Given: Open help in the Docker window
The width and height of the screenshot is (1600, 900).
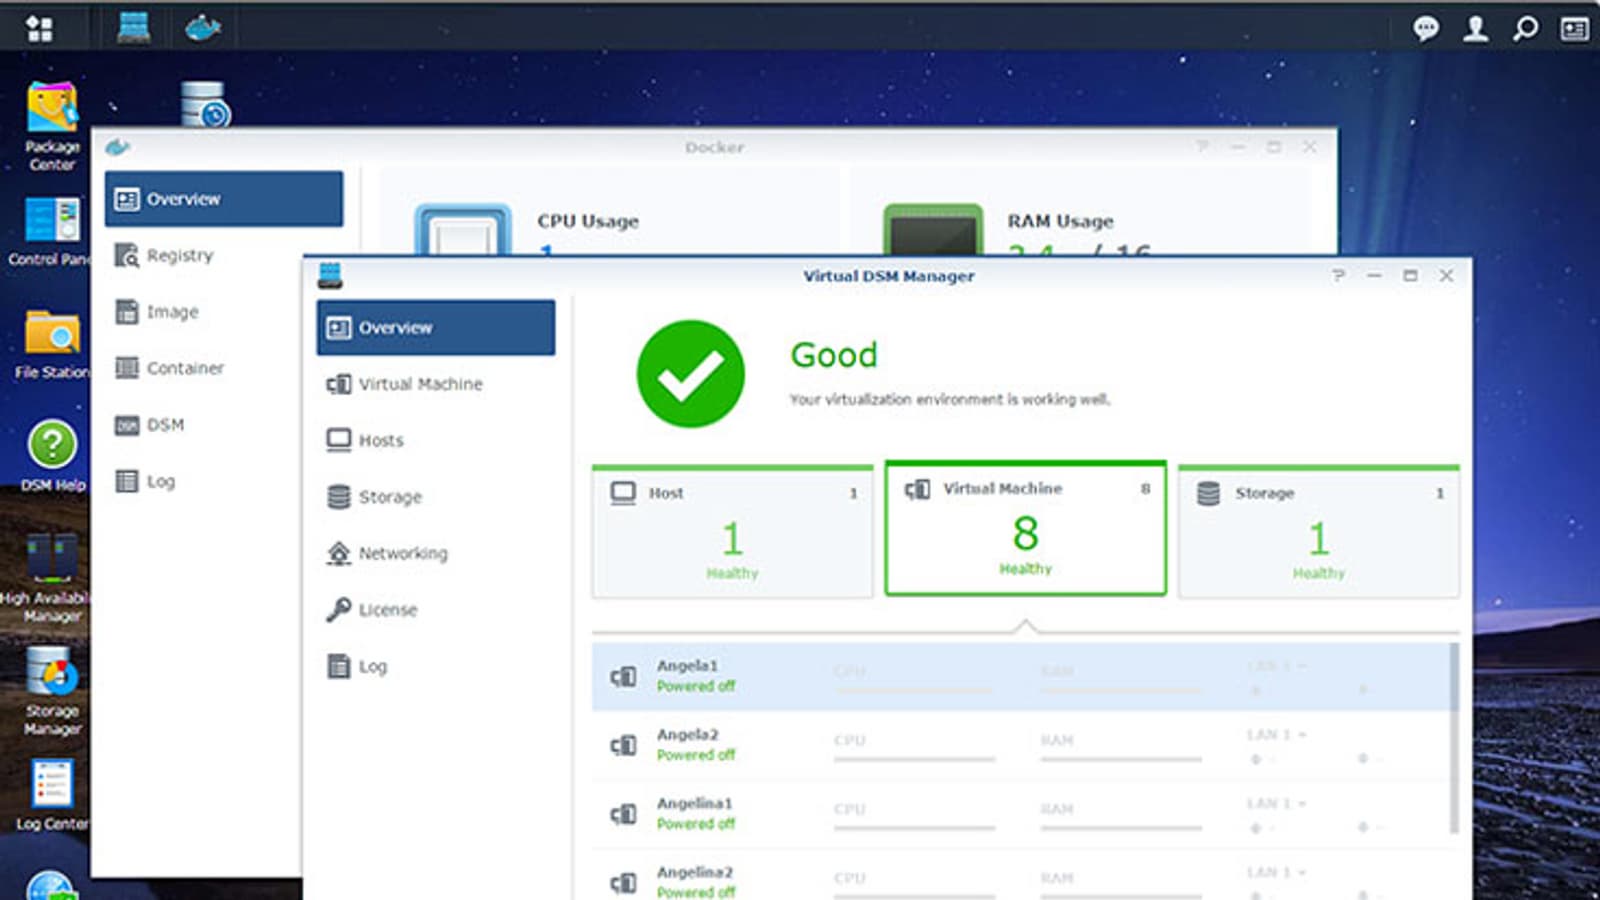Looking at the screenshot, I should pyautogui.click(x=1202, y=147).
